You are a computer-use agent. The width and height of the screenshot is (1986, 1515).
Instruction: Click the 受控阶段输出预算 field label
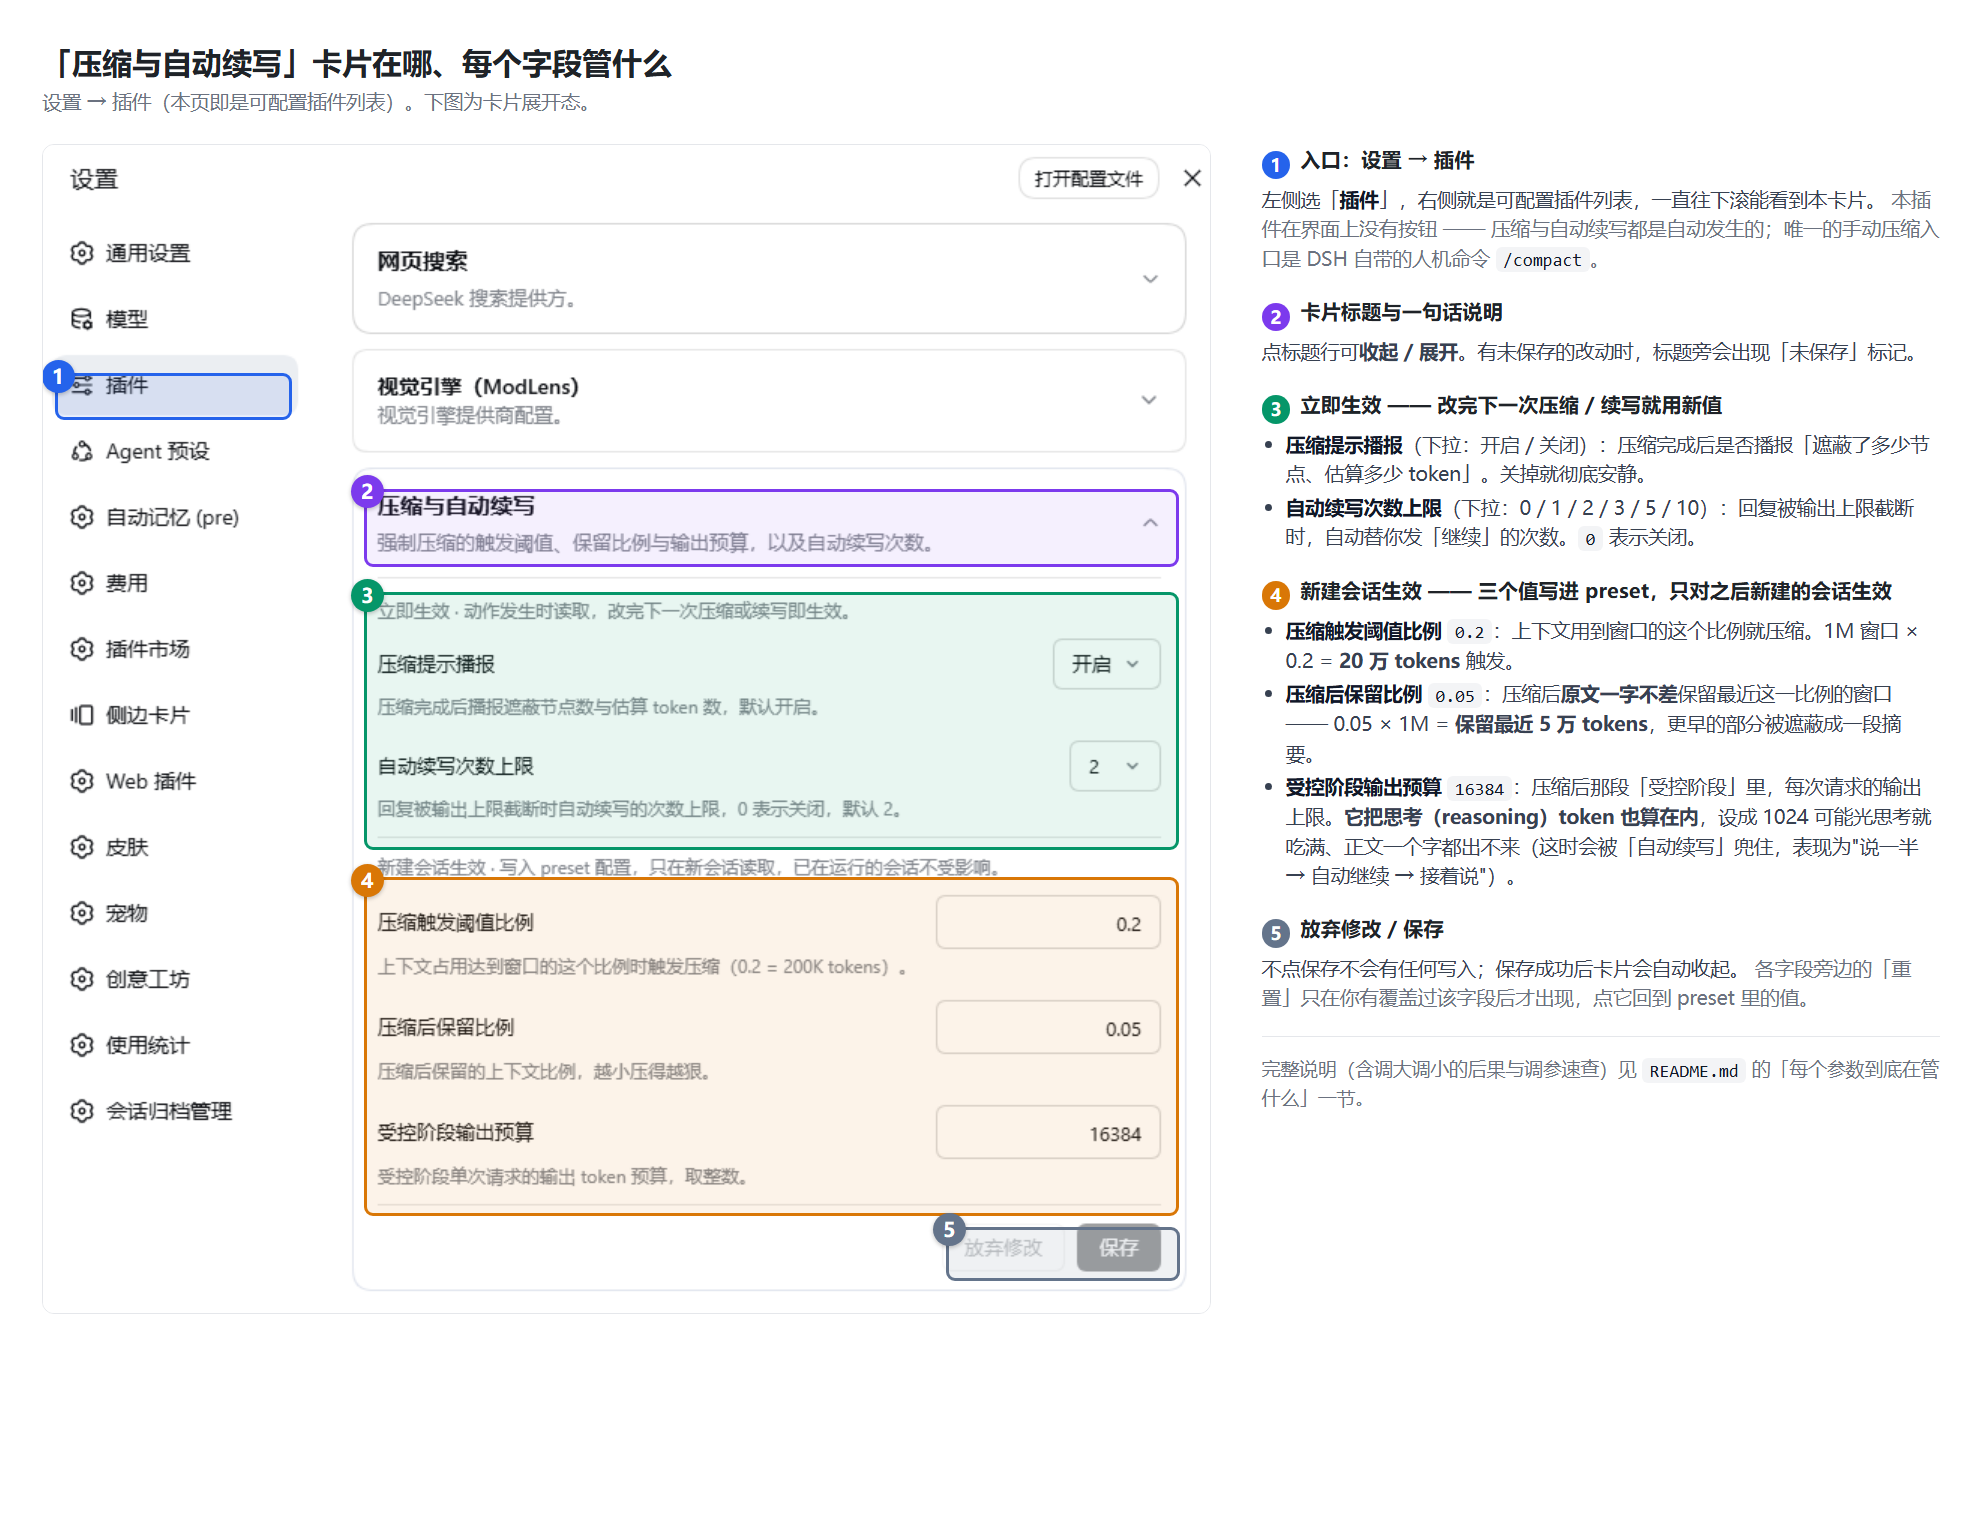(x=455, y=1132)
